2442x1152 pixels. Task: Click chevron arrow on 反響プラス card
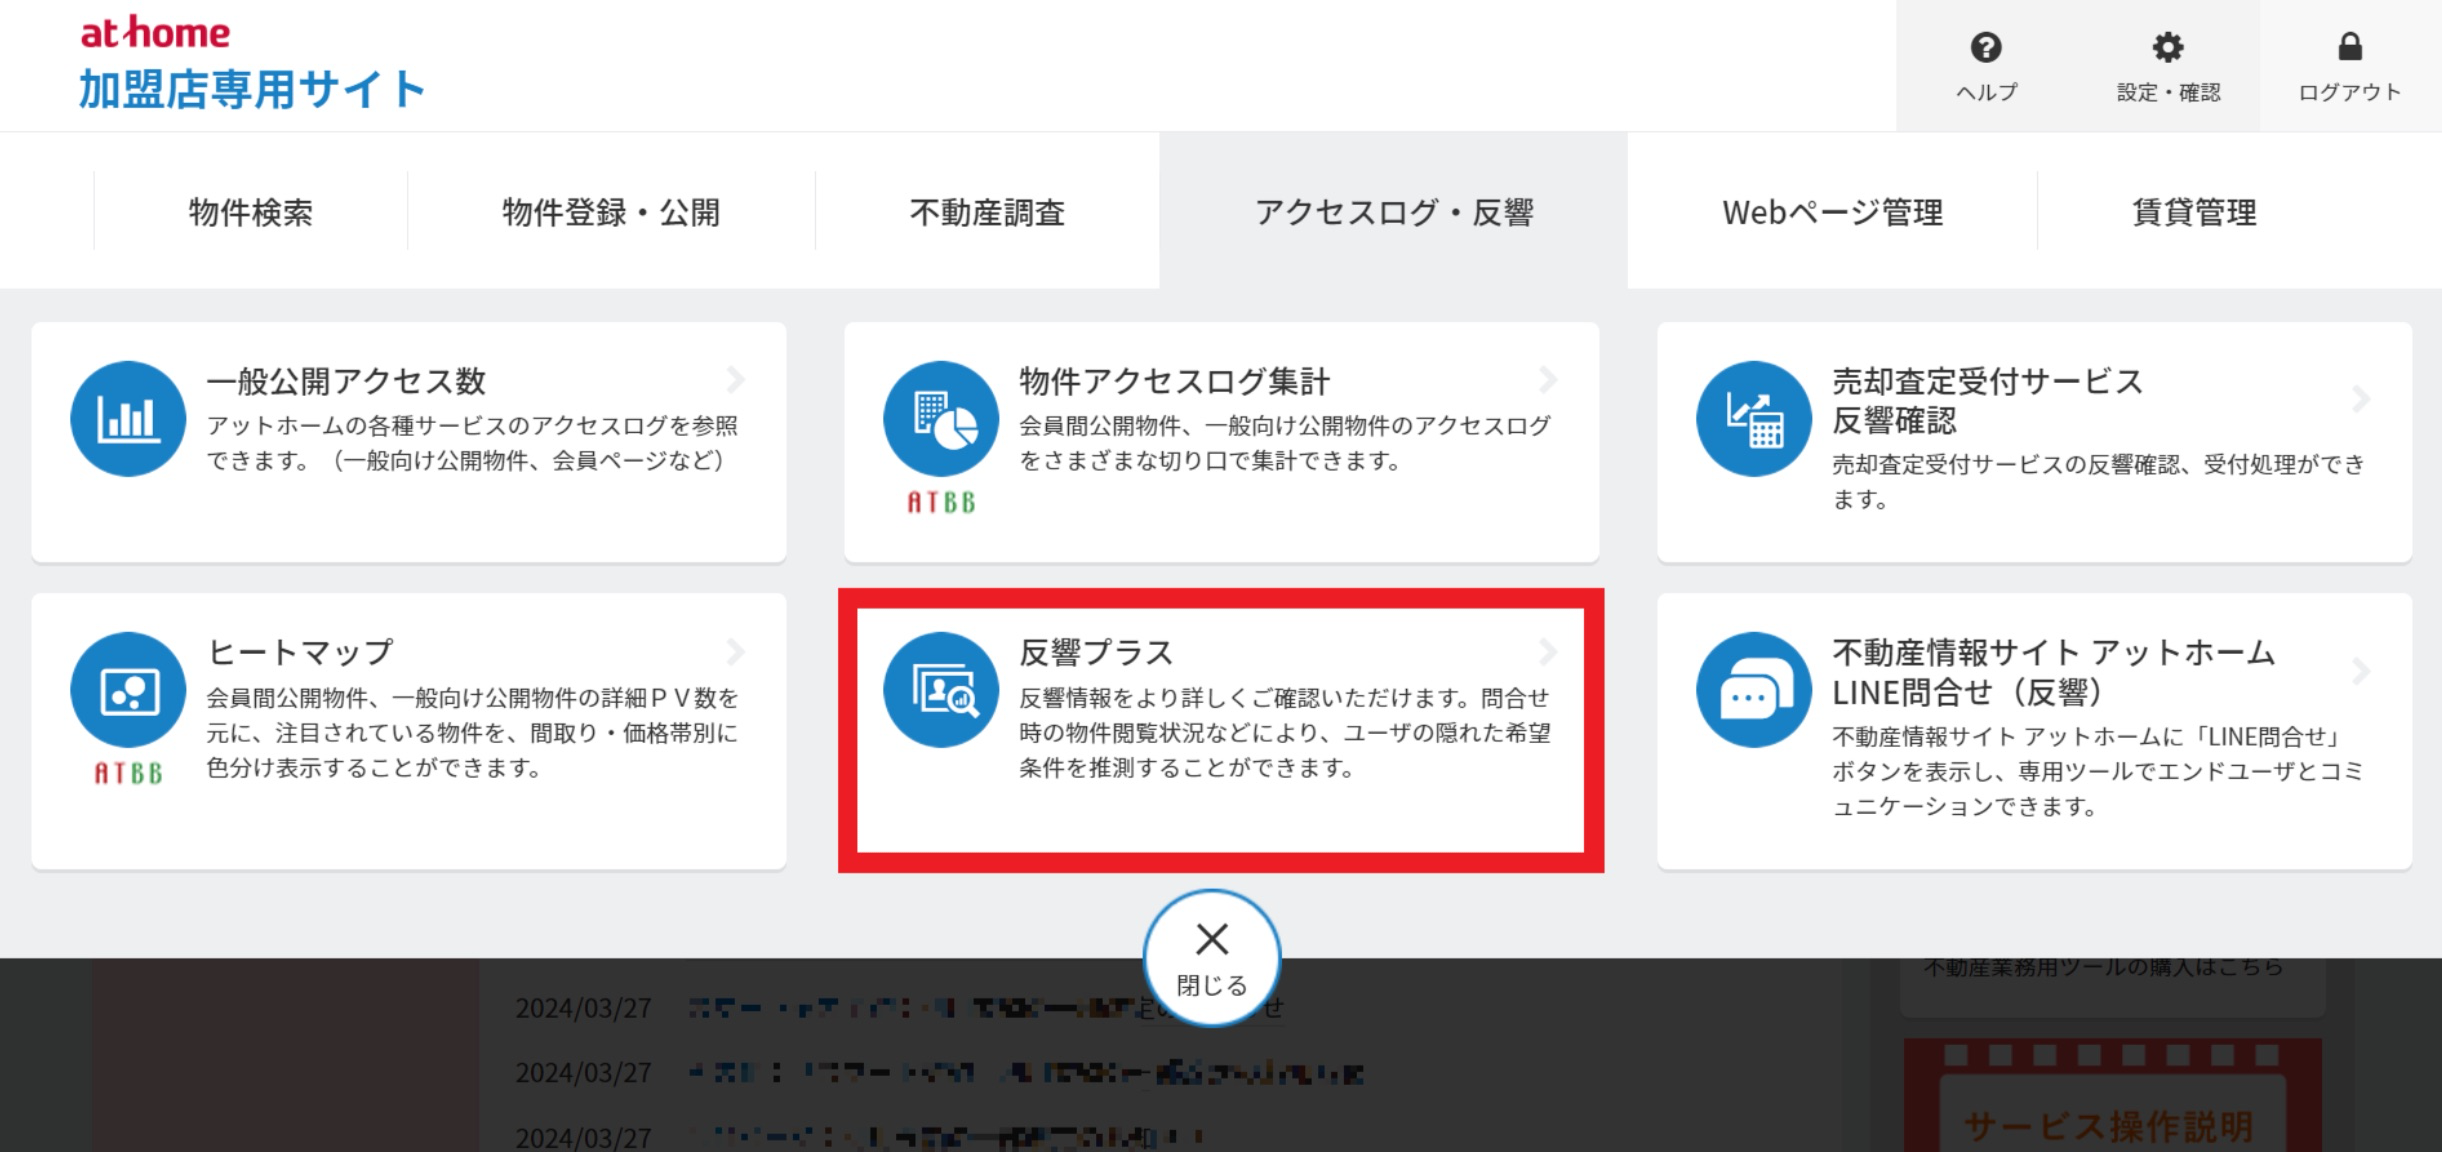pyautogui.click(x=1549, y=652)
